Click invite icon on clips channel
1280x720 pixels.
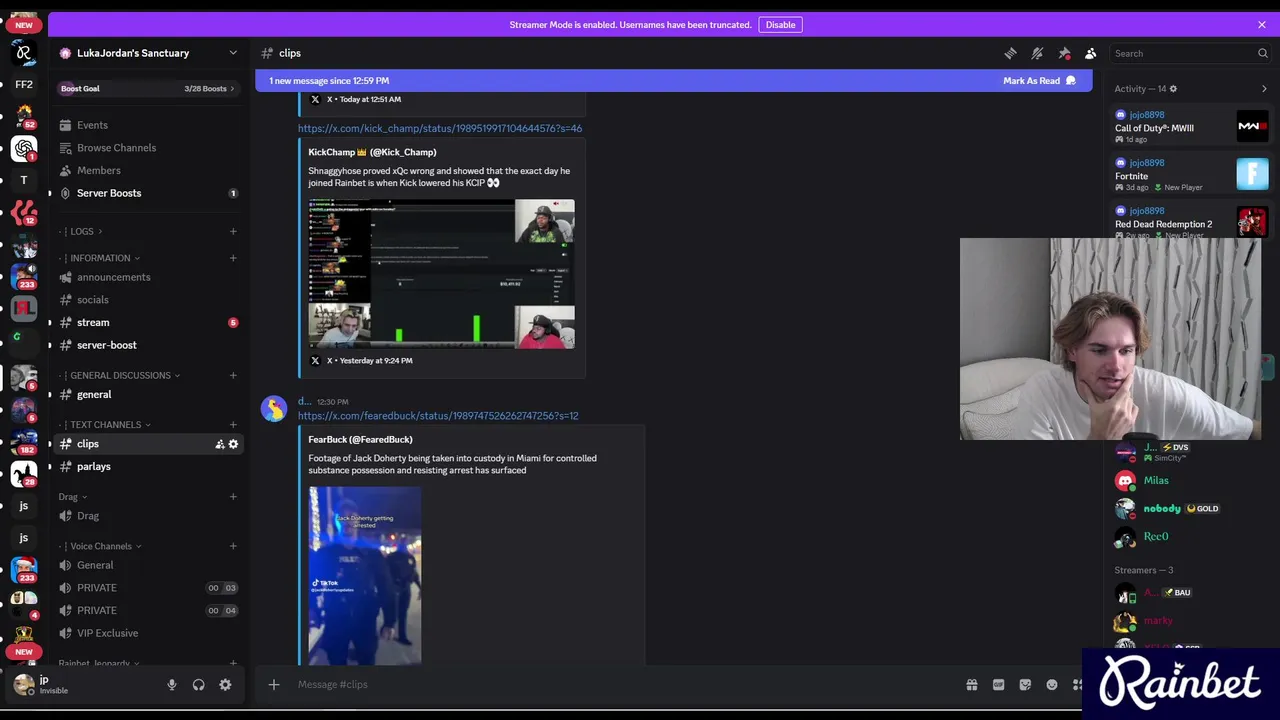219,444
